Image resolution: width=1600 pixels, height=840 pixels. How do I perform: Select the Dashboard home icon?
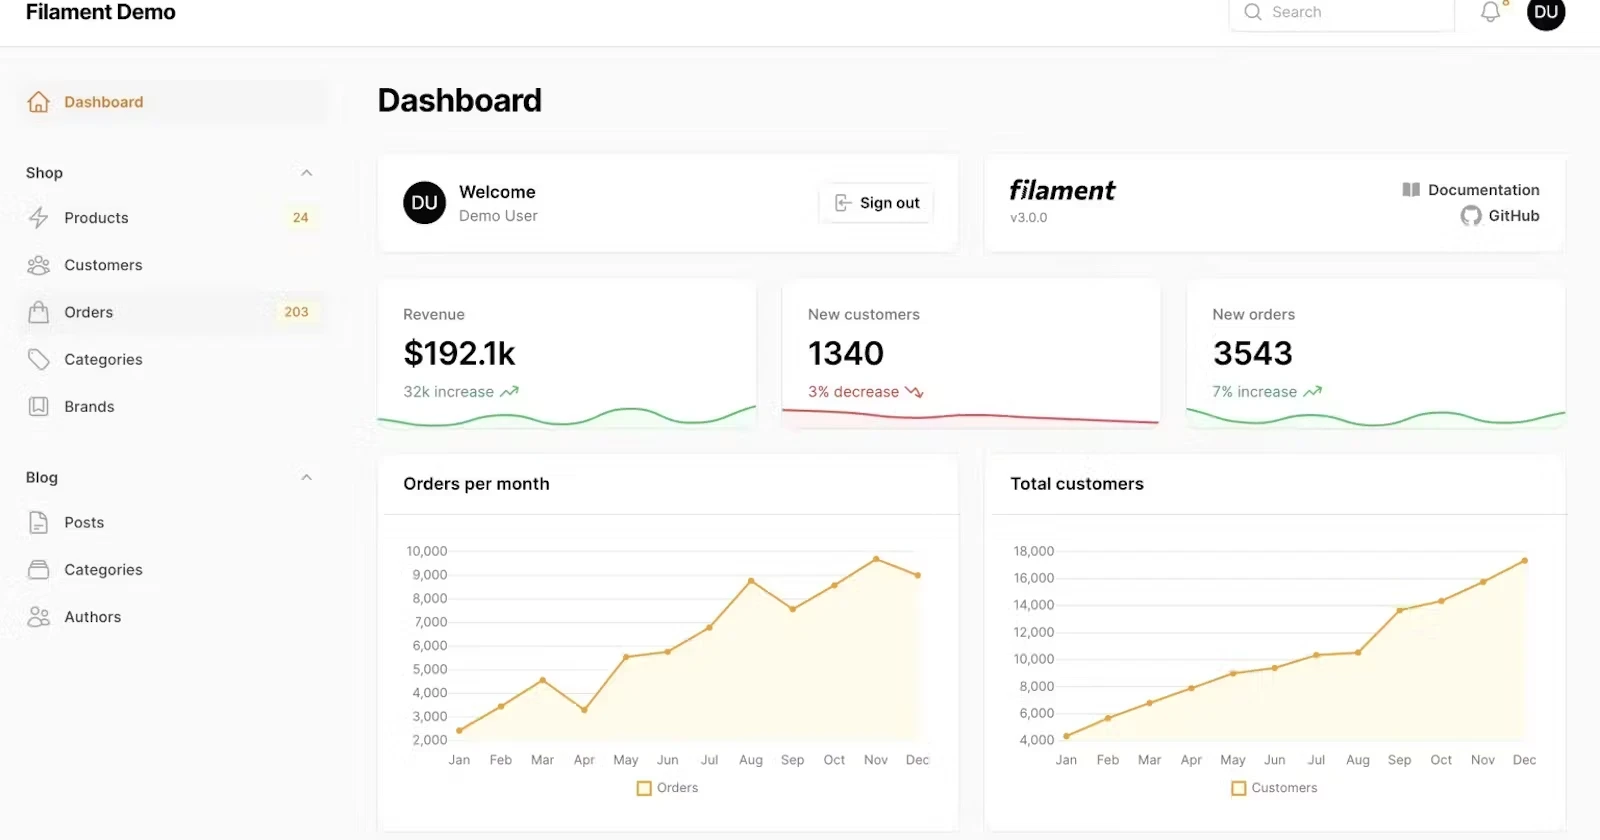pyautogui.click(x=37, y=101)
